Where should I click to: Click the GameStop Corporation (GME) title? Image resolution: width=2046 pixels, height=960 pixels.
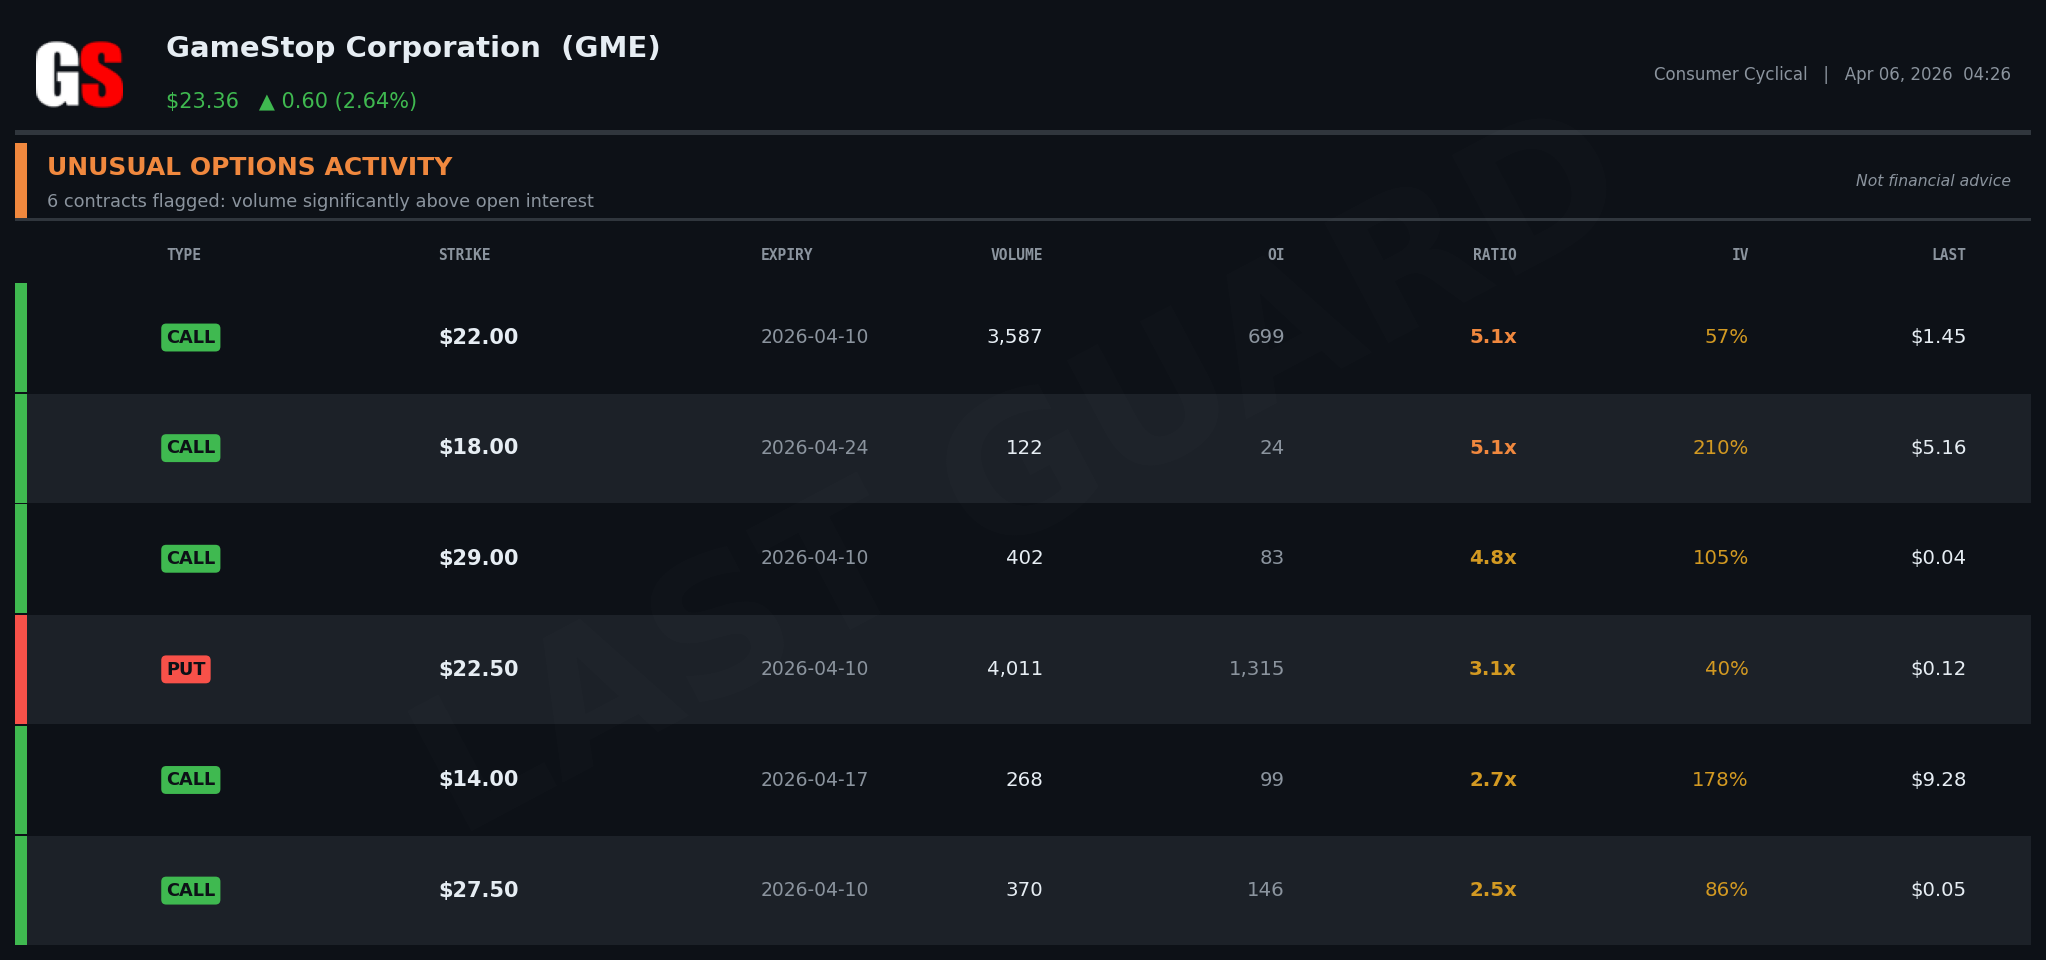pyautogui.click(x=413, y=48)
